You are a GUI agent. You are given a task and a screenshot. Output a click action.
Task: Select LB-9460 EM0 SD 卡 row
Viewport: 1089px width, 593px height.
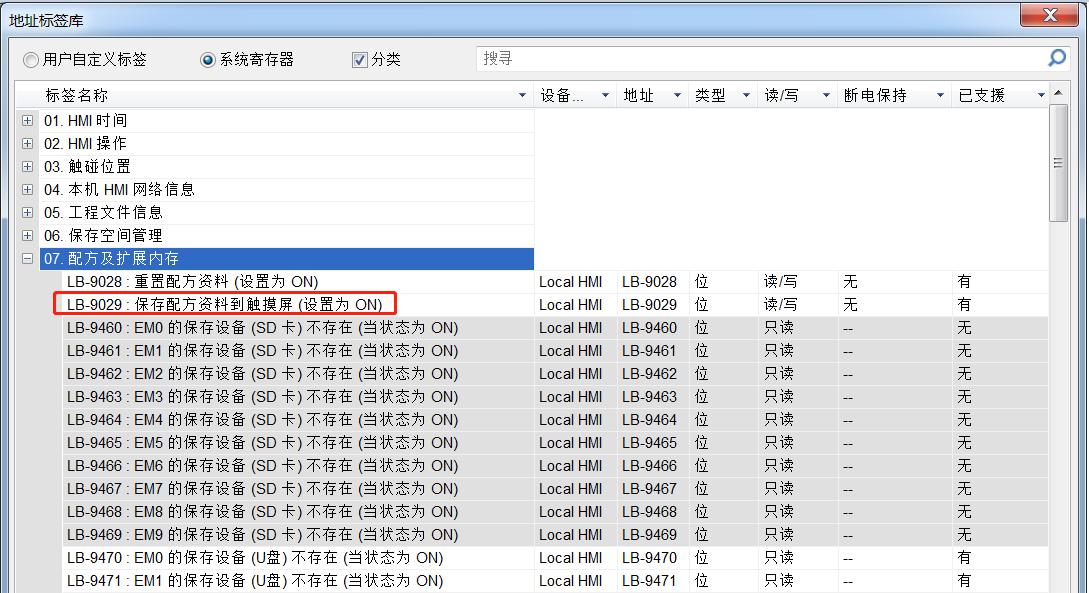pyautogui.click(x=555, y=327)
